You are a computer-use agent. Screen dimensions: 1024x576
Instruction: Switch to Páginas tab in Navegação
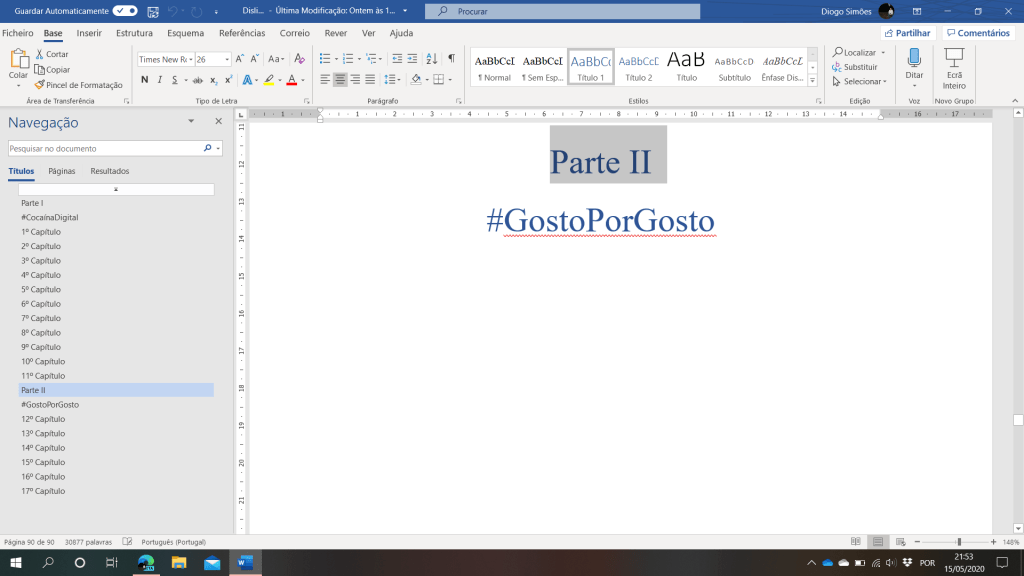click(x=62, y=171)
